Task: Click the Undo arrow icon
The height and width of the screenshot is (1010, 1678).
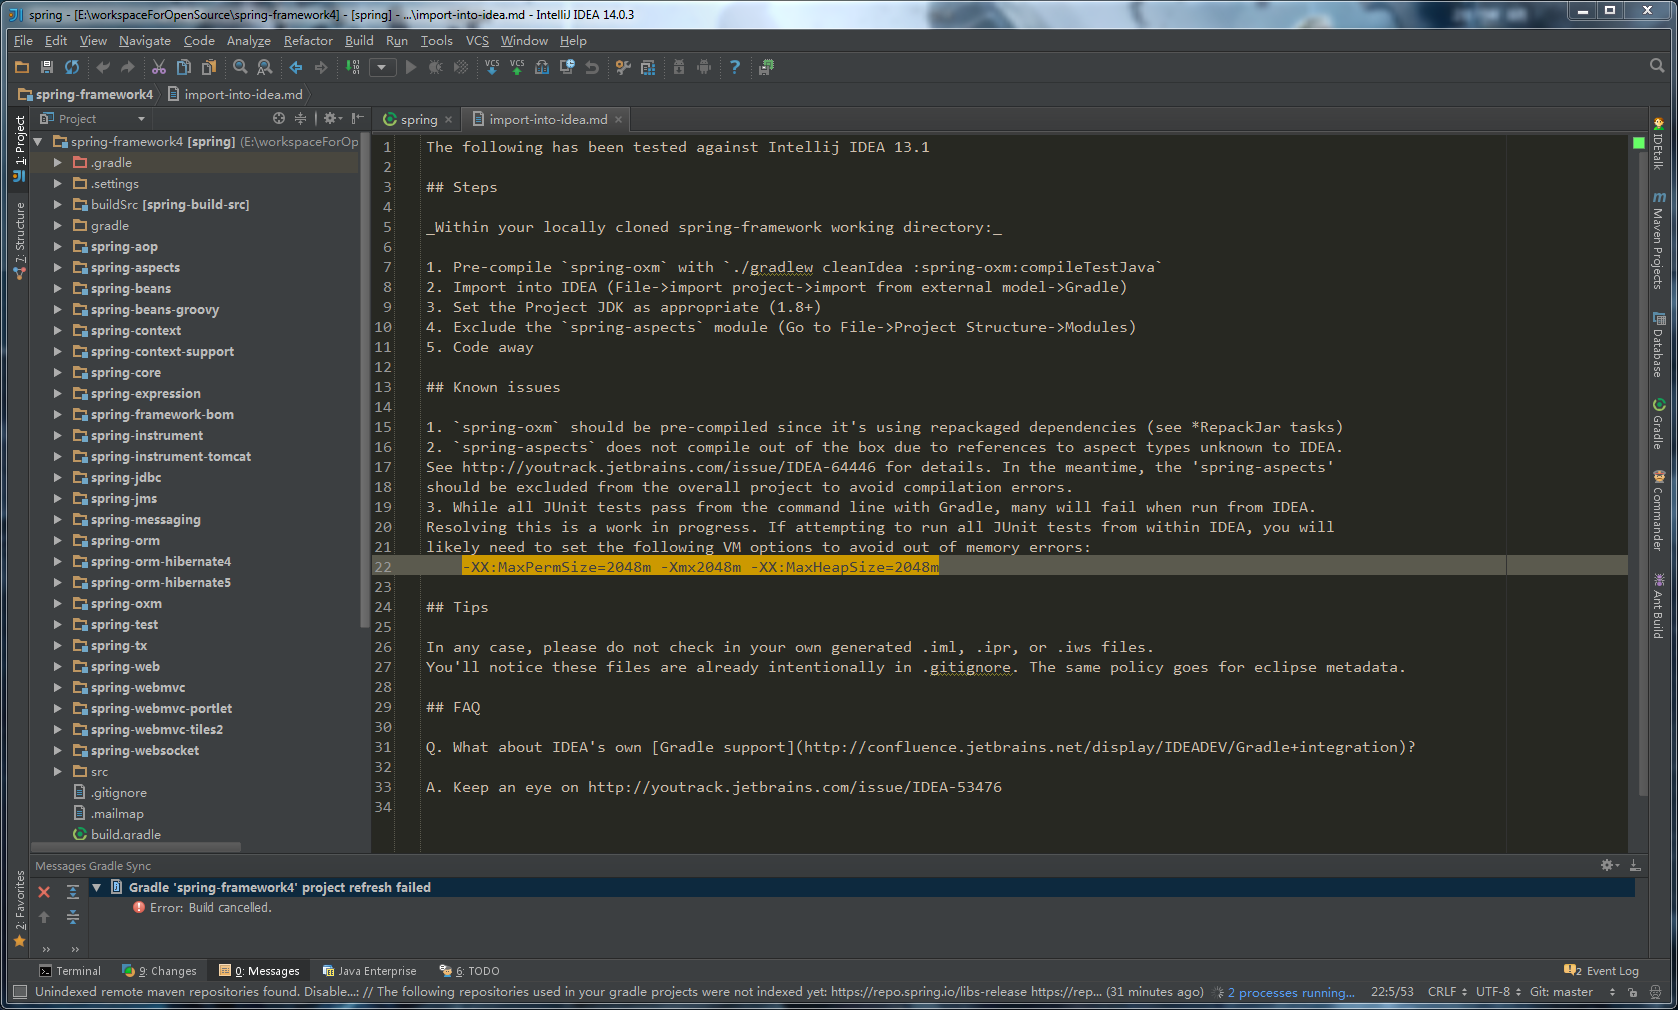Action: click(x=102, y=67)
